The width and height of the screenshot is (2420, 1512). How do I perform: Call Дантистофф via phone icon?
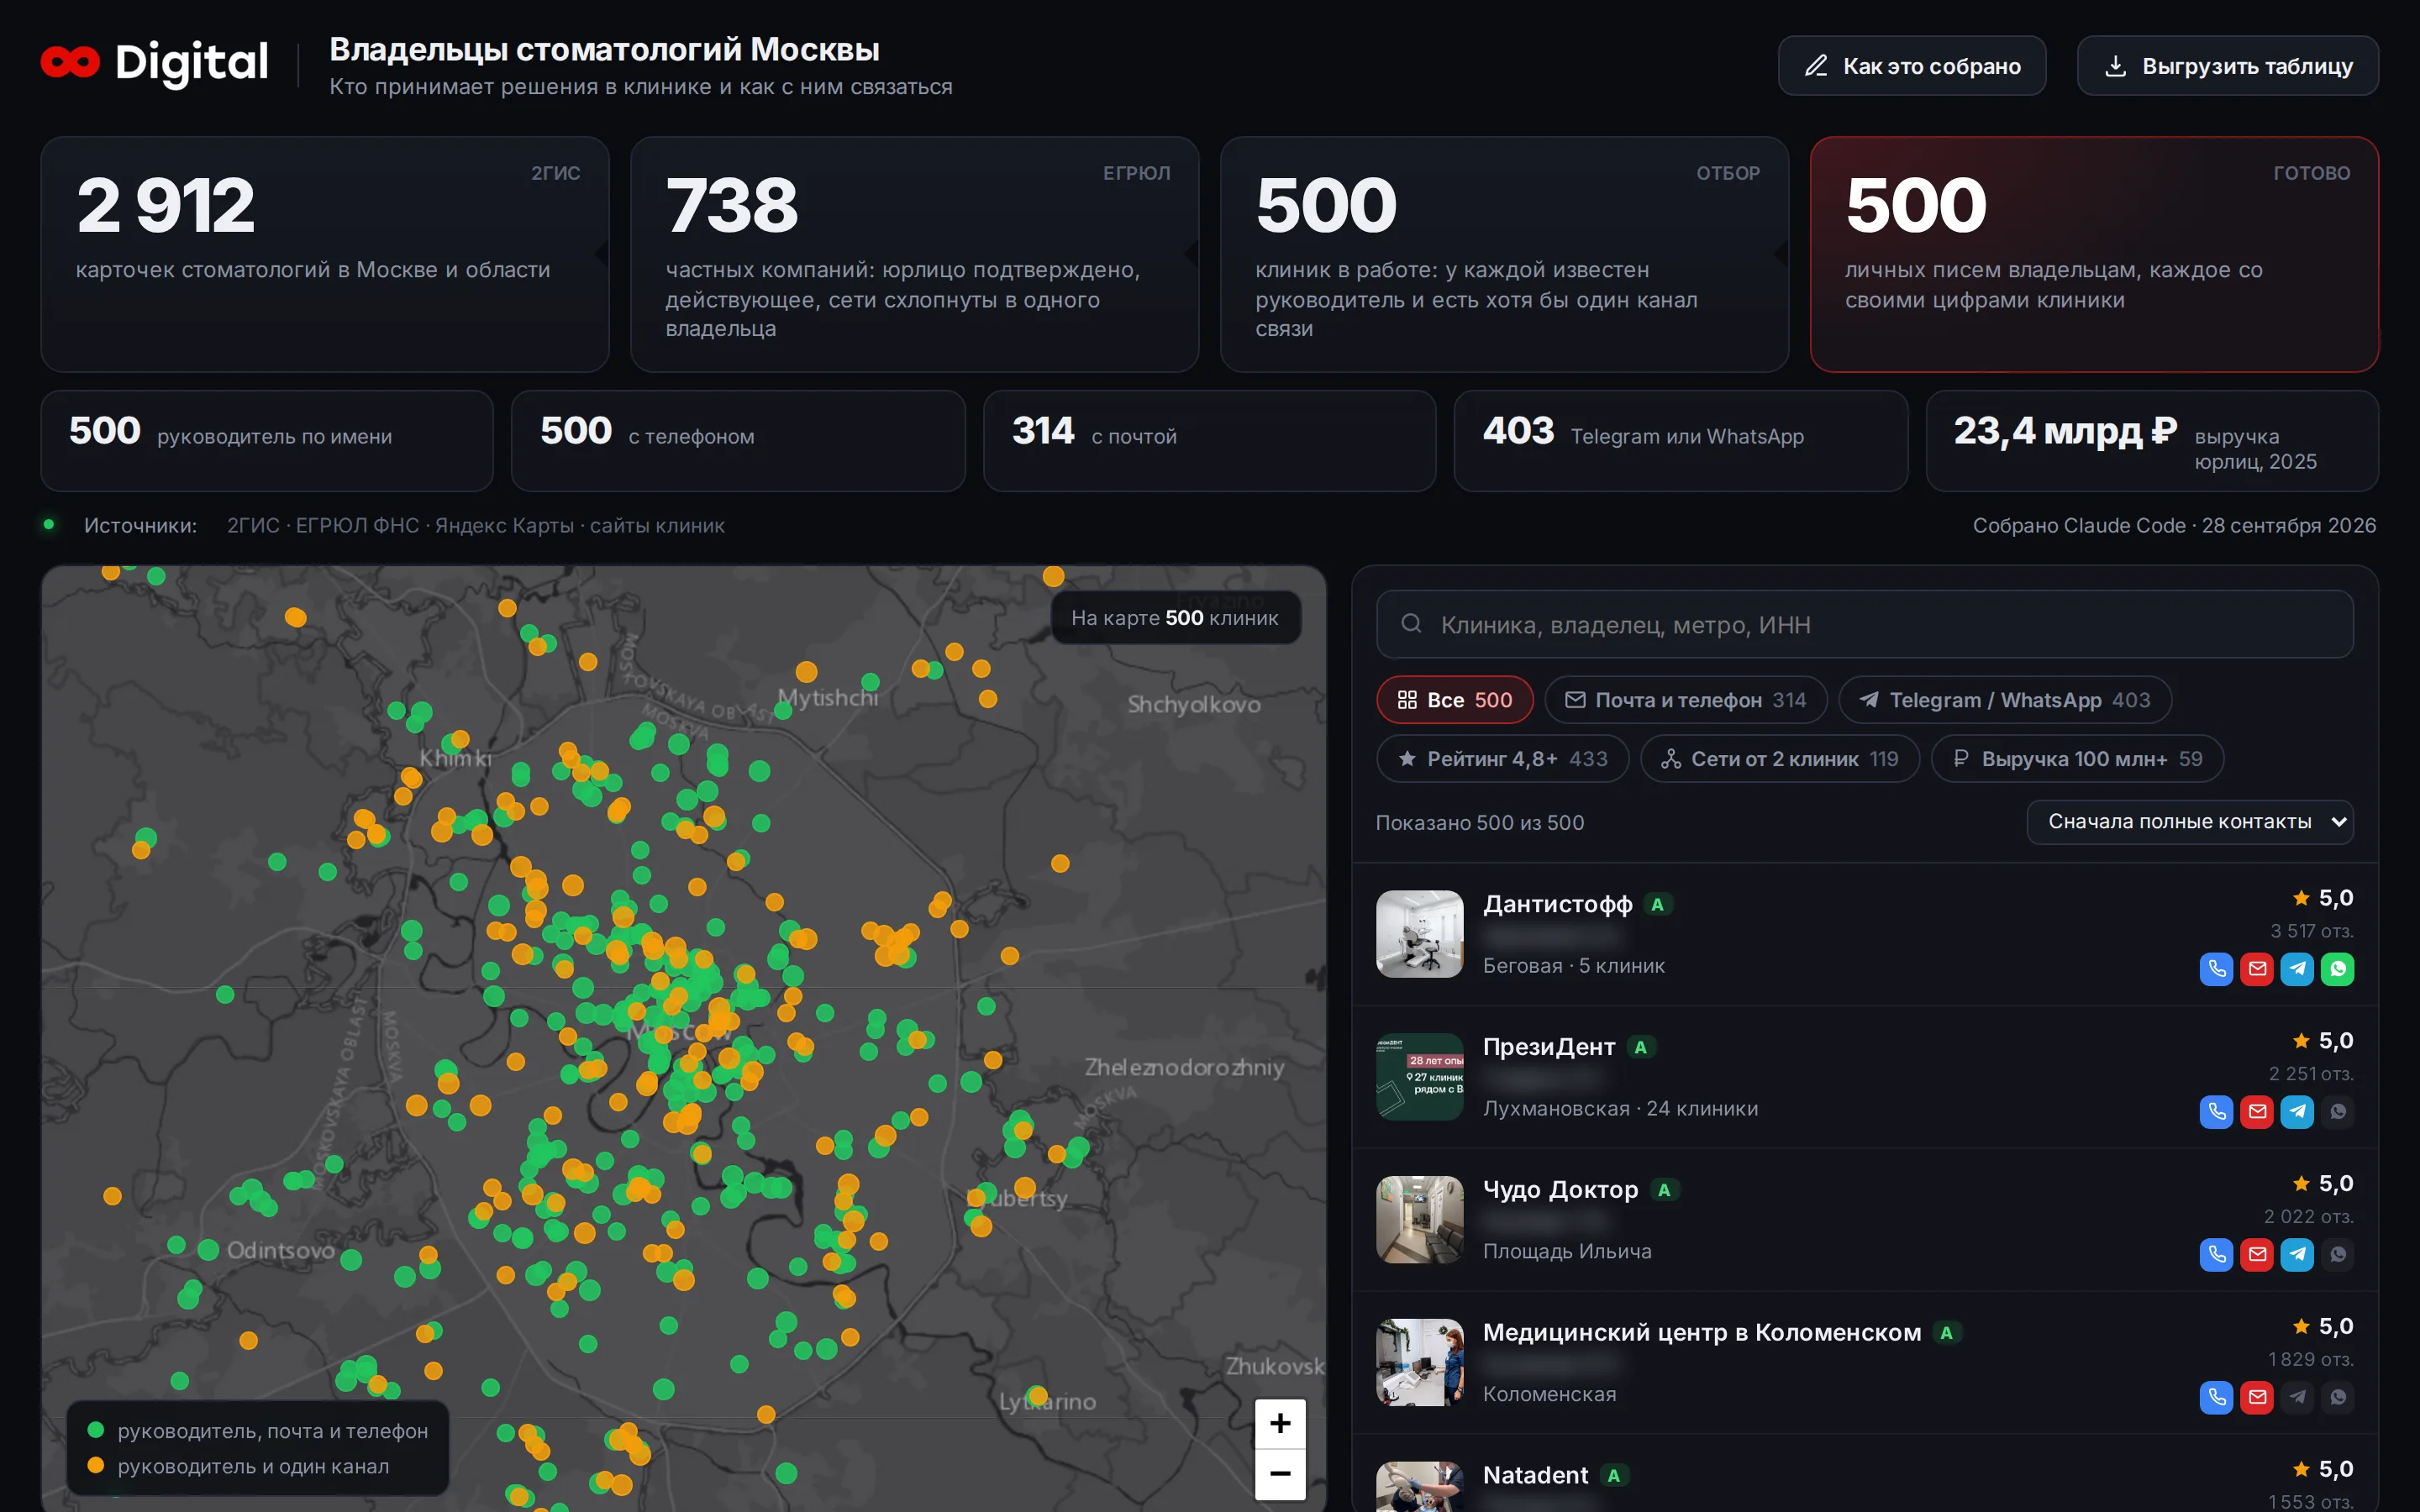[2216, 968]
